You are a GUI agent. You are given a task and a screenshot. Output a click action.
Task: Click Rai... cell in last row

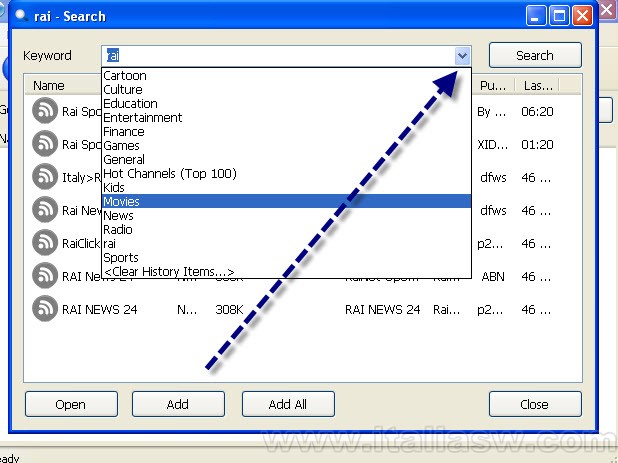click(446, 309)
